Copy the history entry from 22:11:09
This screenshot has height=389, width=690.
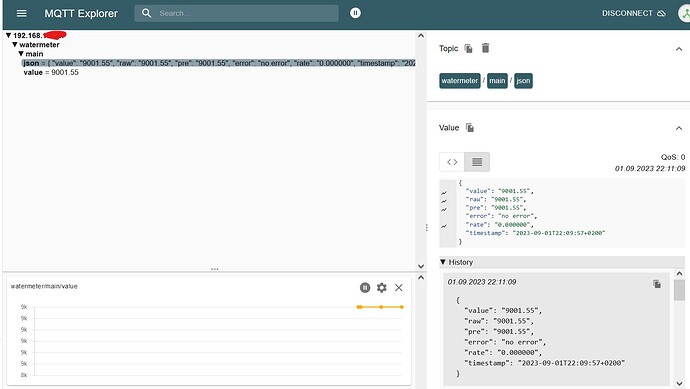coord(657,284)
